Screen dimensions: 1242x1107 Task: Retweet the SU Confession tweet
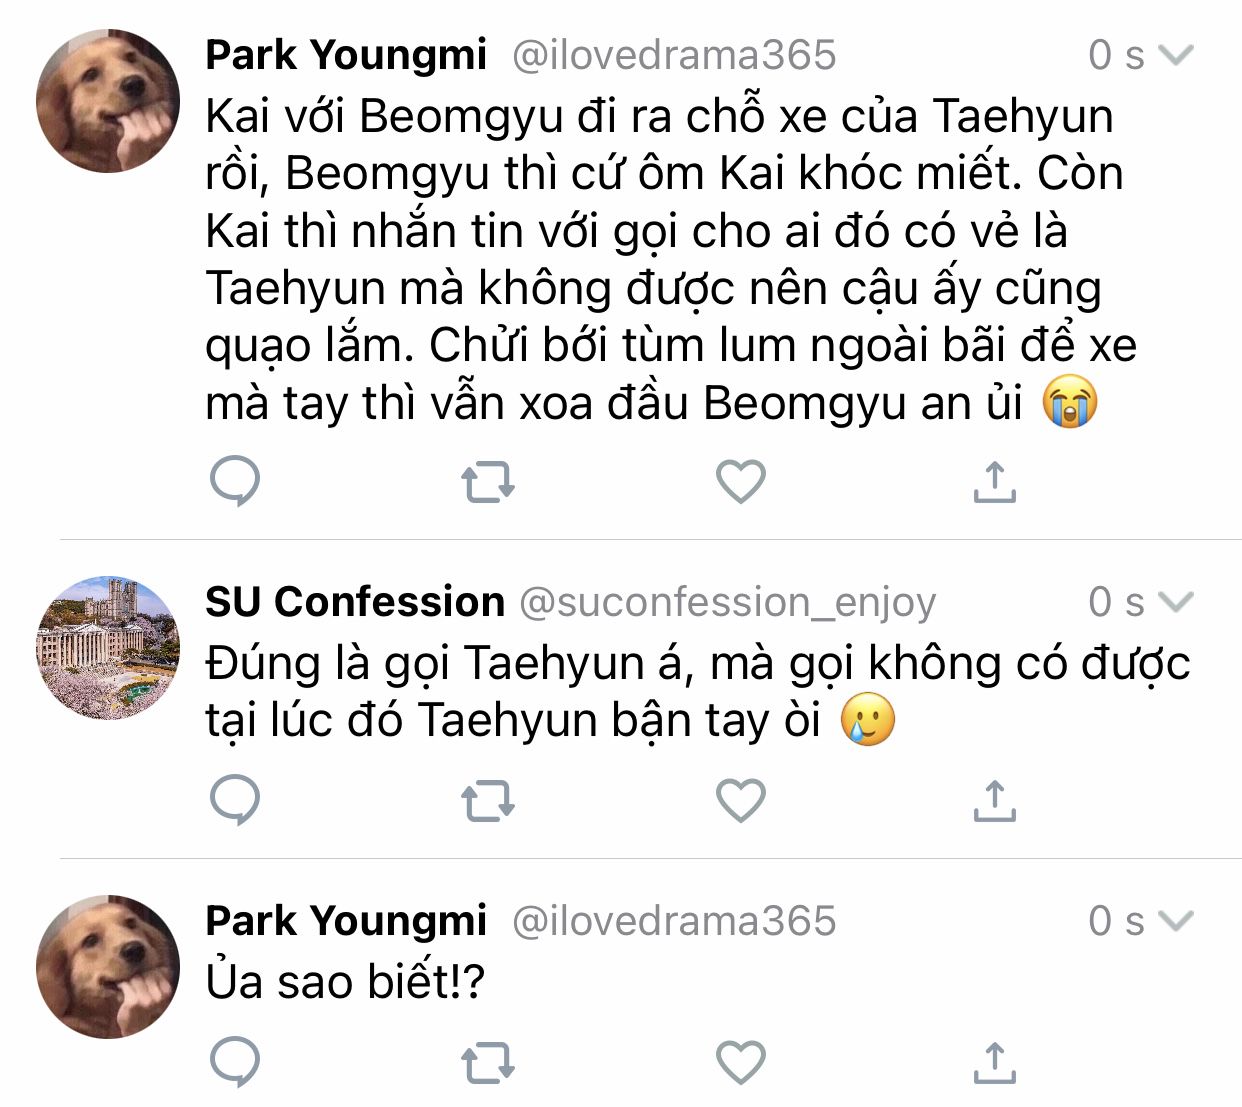click(488, 801)
